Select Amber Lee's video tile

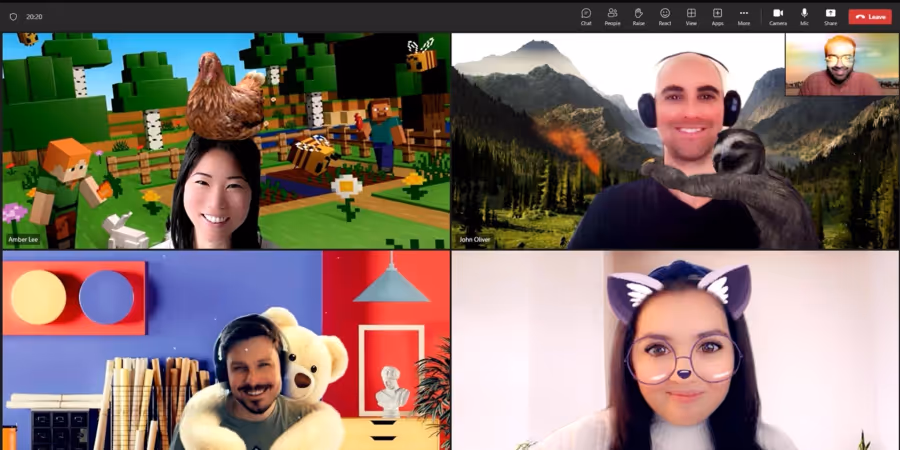(226, 141)
